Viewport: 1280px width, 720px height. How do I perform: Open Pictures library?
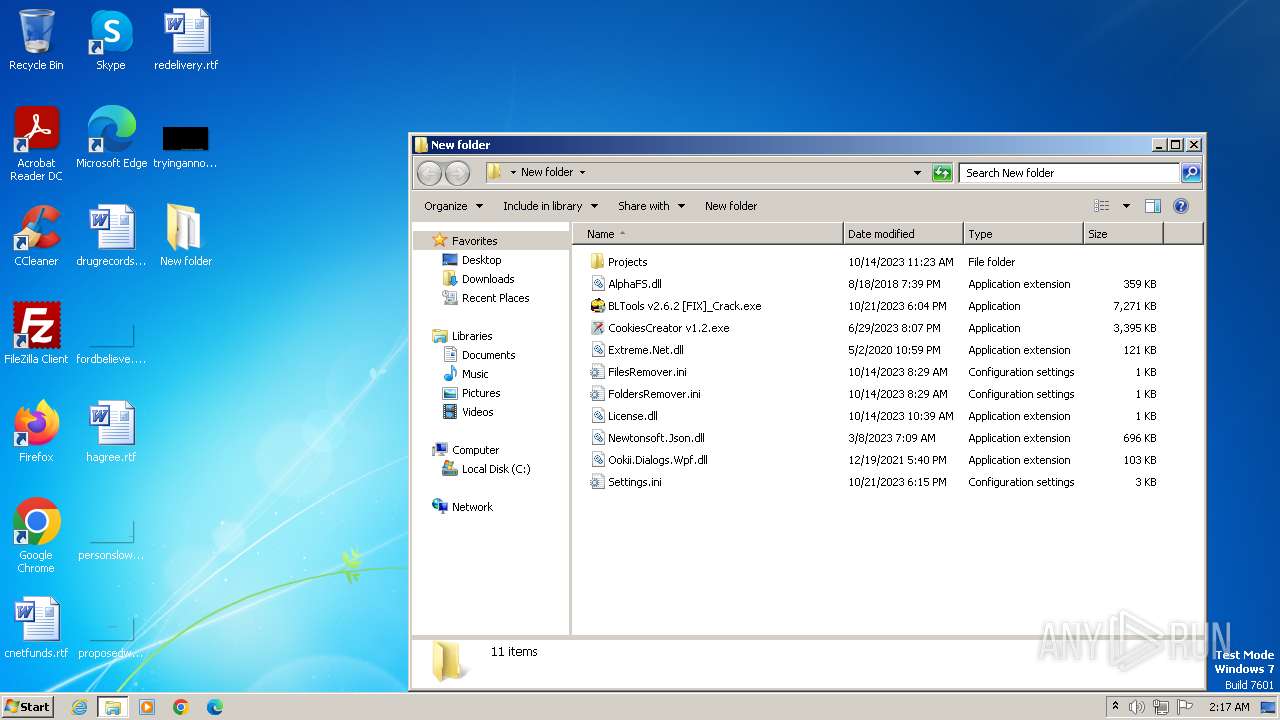(x=481, y=393)
